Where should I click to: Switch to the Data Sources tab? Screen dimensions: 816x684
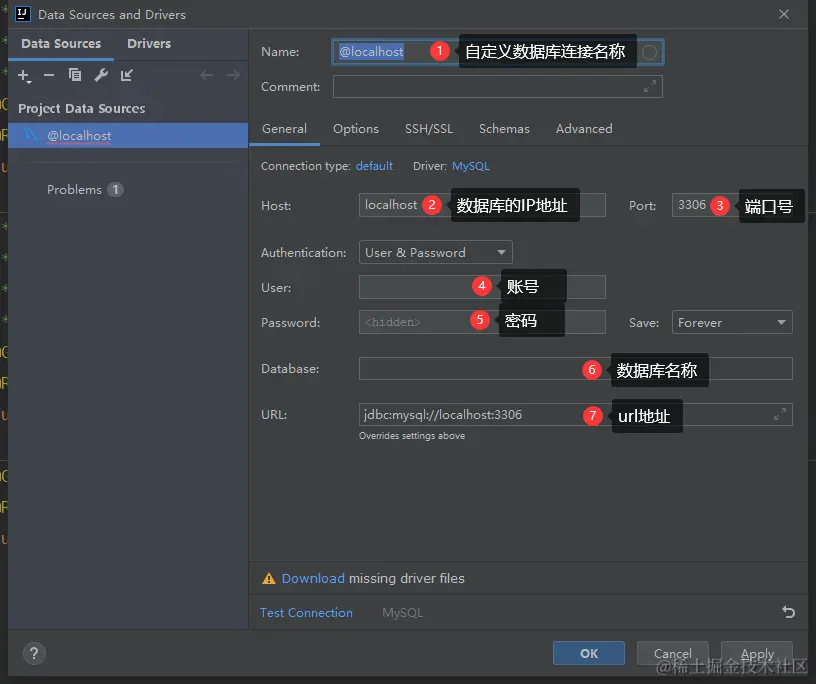click(61, 44)
